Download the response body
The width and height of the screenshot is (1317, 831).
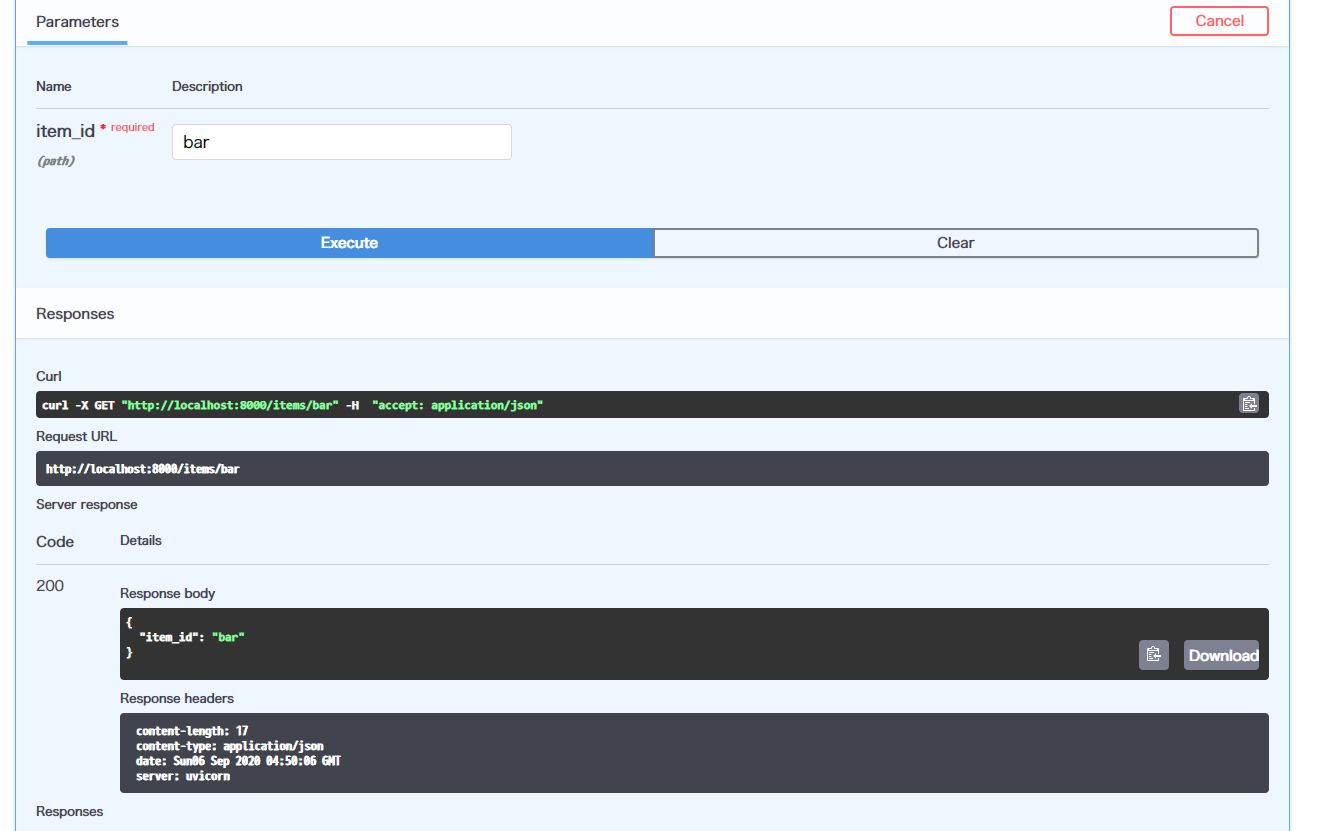coord(1221,655)
